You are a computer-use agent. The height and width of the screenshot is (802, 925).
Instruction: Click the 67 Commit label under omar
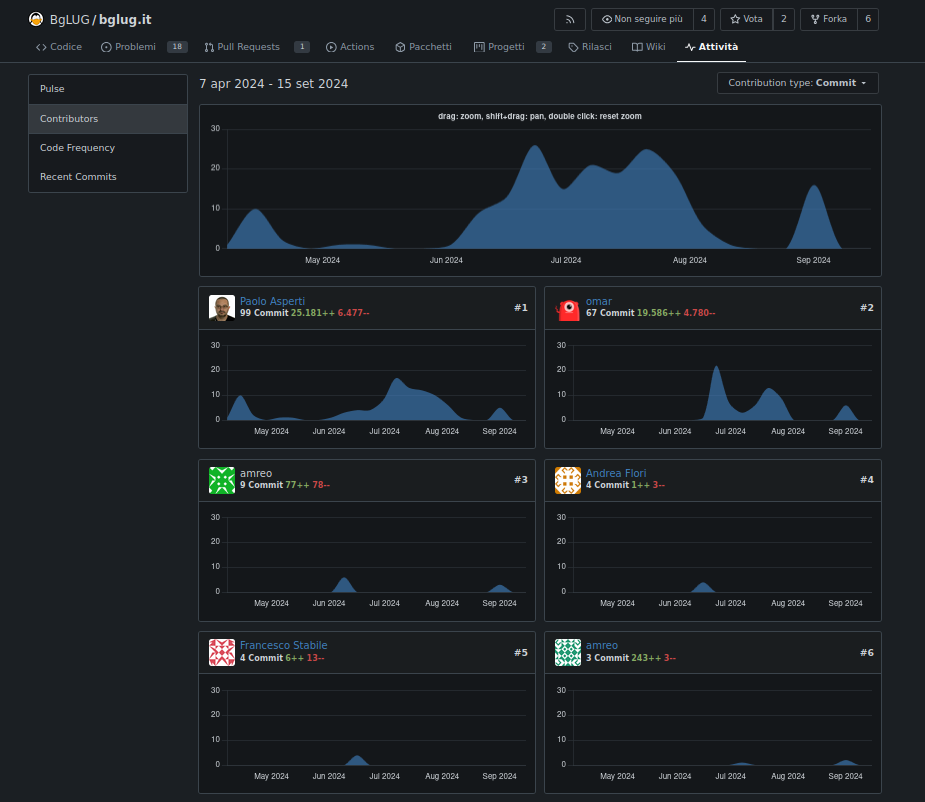coord(610,313)
